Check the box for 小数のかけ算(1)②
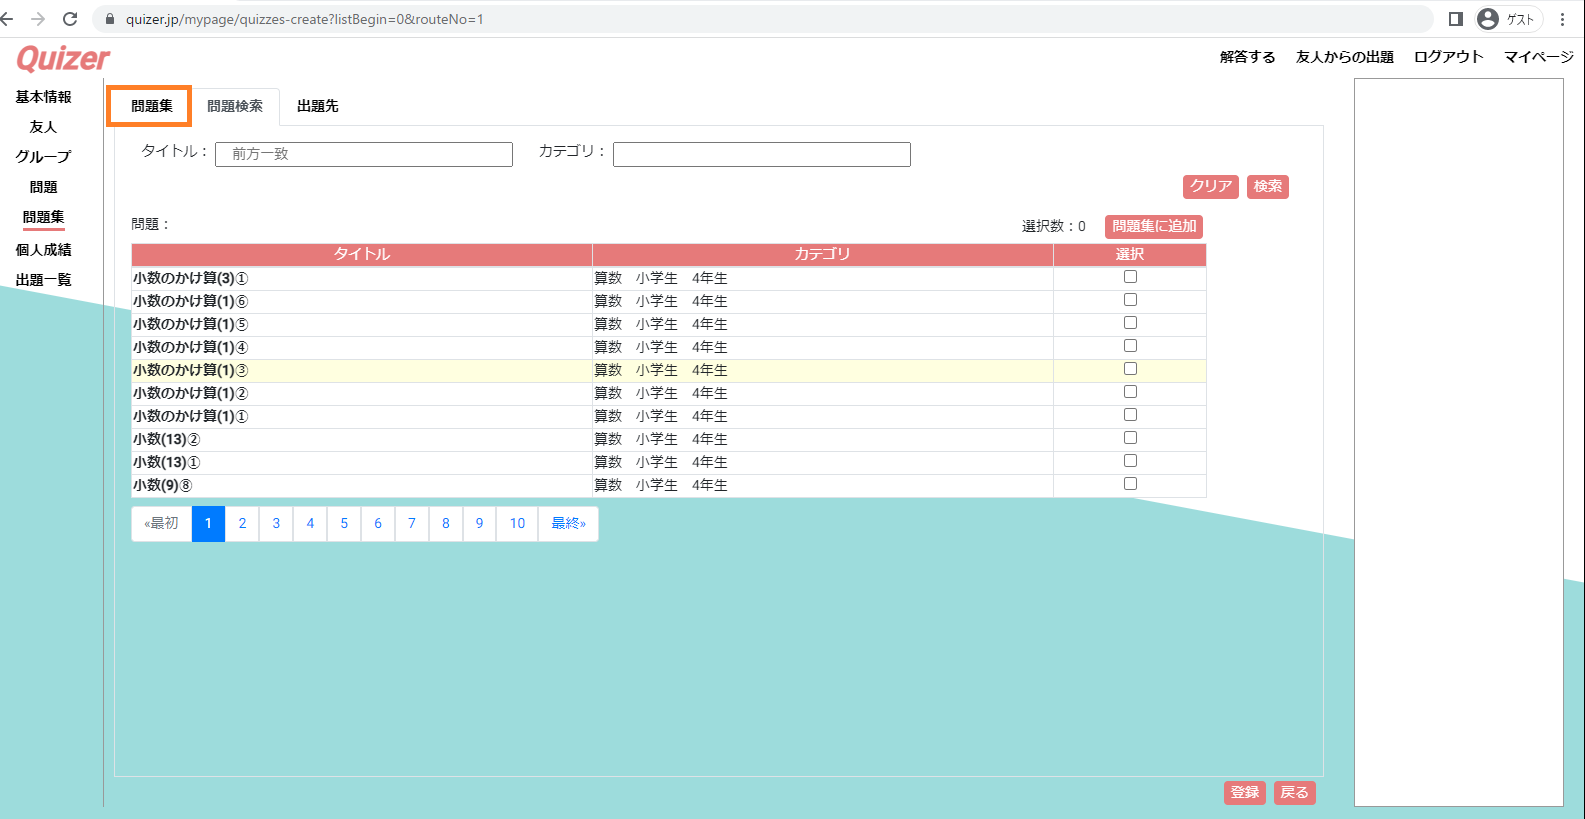Image resolution: width=1585 pixels, height=819 pixels. (1130, 392)
